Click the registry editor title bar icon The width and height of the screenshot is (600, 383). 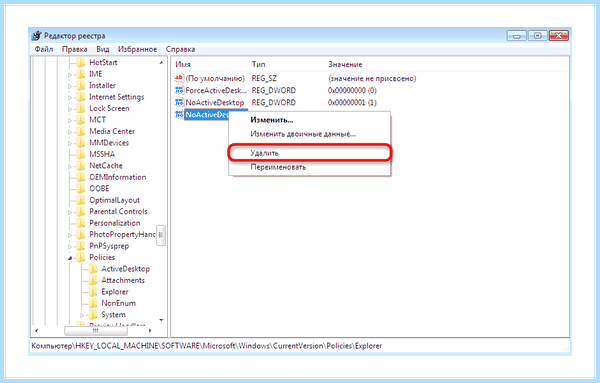pyautogui.click(x=36, y=36)
